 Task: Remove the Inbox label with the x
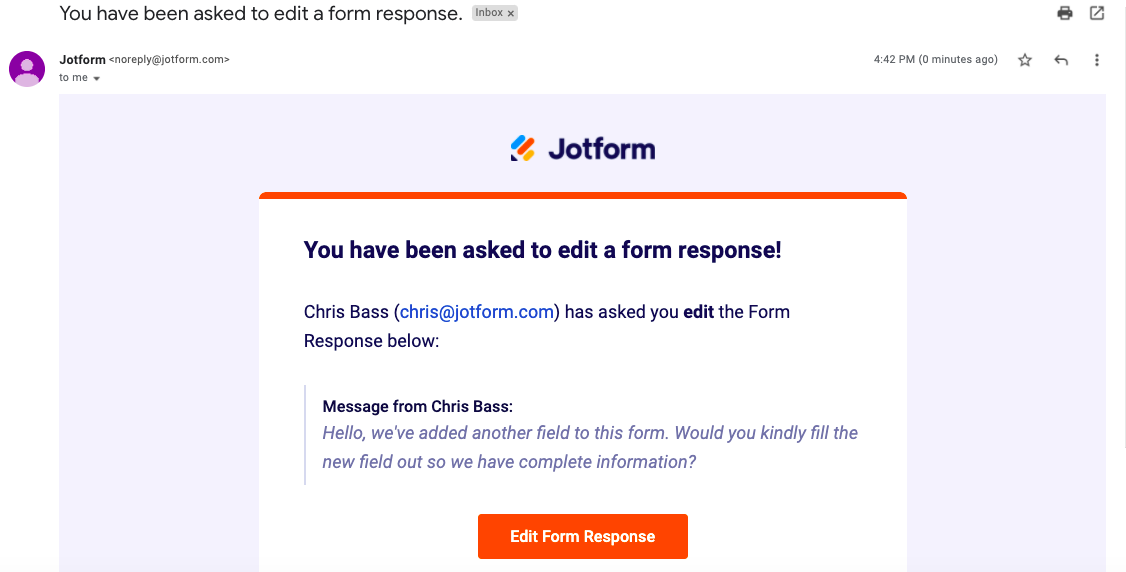(x=511, y=14)
